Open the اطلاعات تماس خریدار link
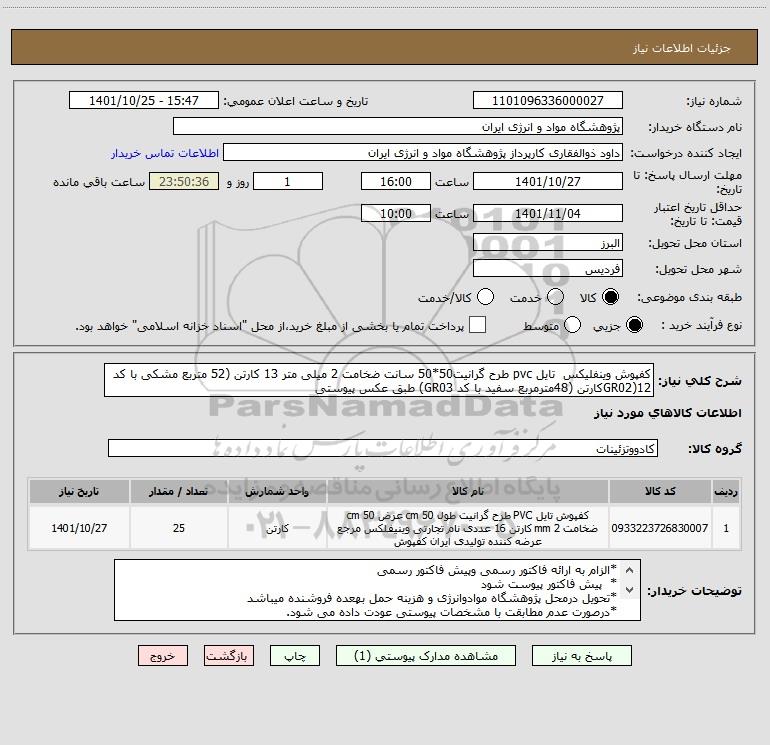 (x=165, y=153)
